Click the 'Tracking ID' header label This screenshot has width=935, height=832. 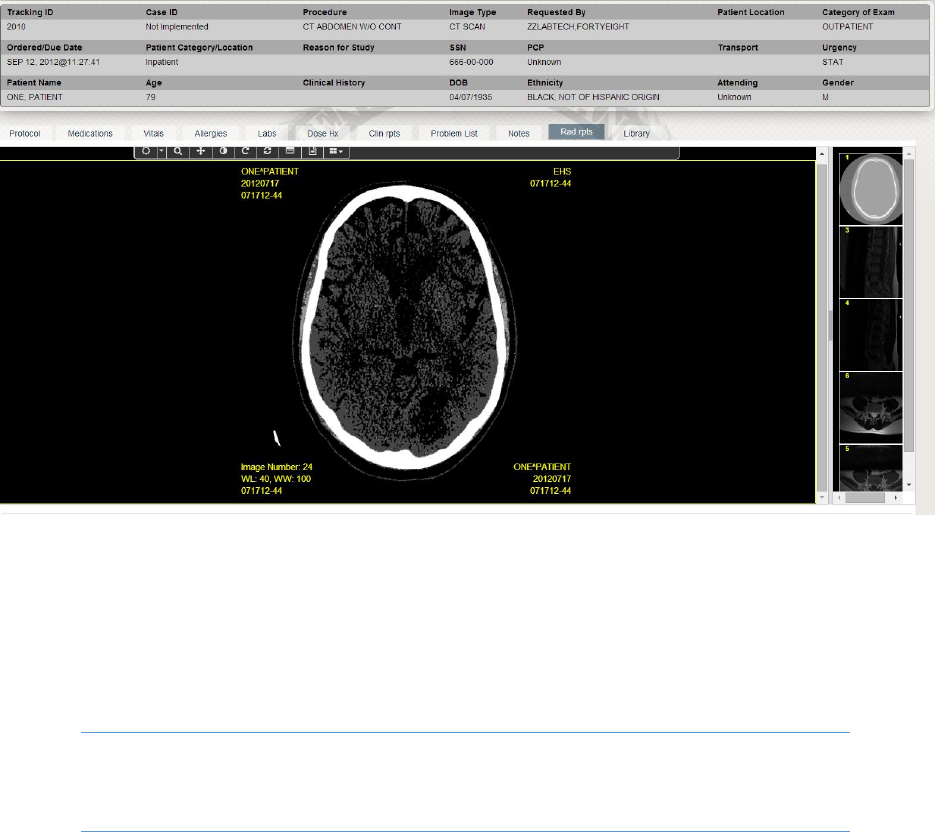pos(30,12)
